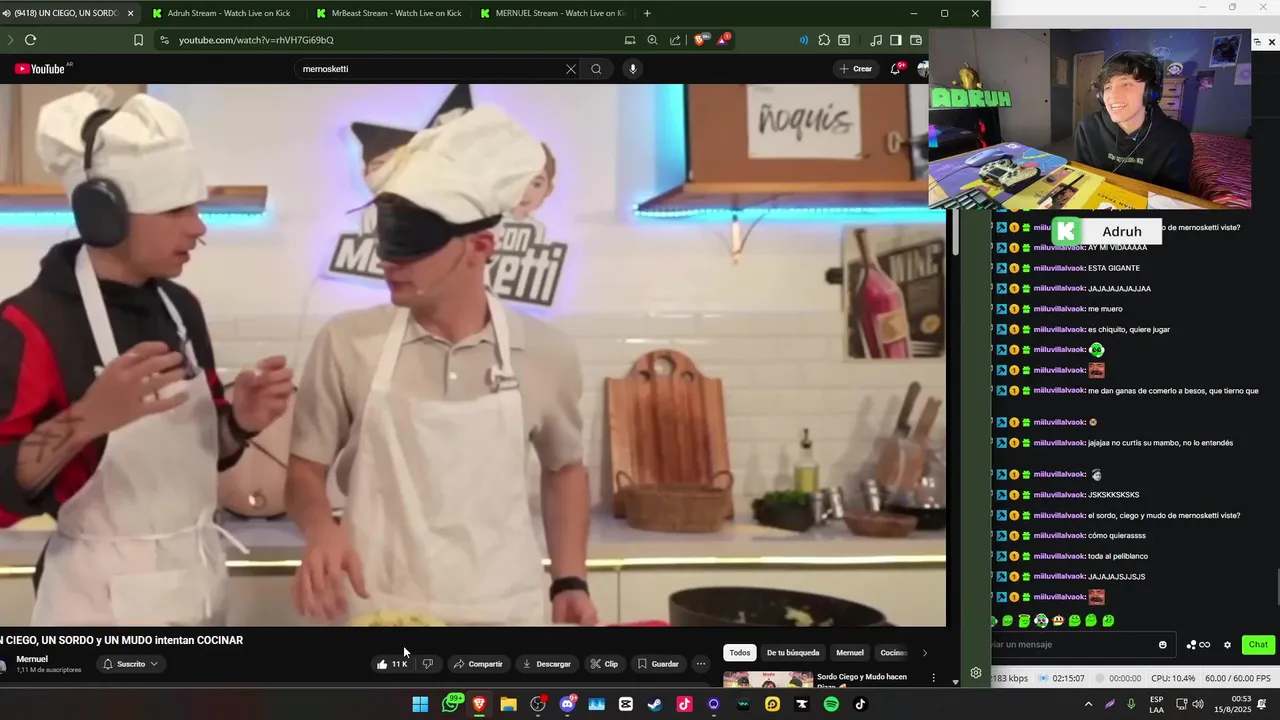The height and width of the screenshot is (720, 1280).
Task: Open settings gear beside chat panel
Action: tap(976, 673)
